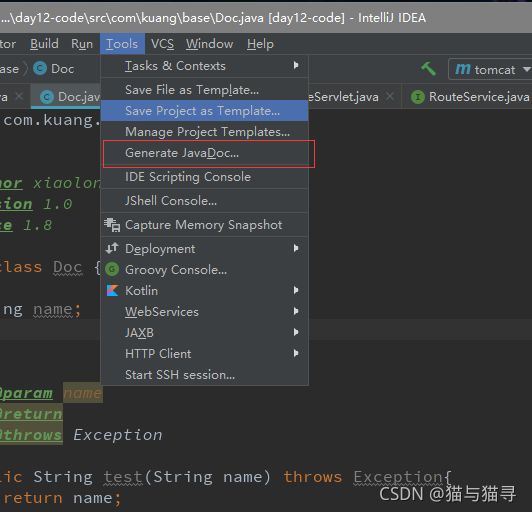The width and height of the screenshot is (532, 512).
Task: Expand the HTTP Client submenu arrow
Action: coord(296,353)
